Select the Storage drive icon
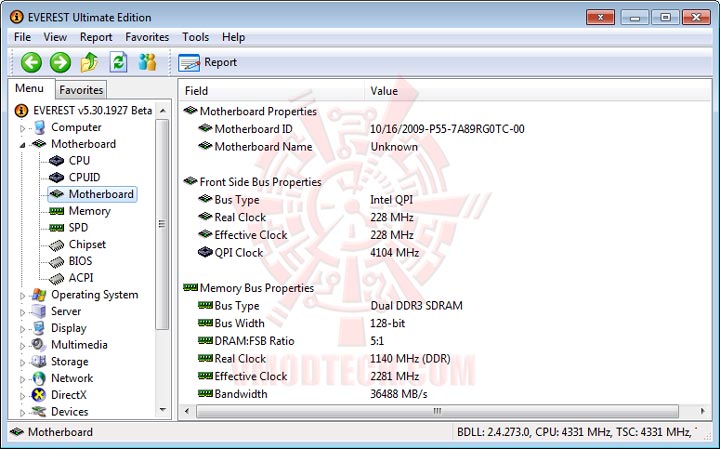Screen dimensions: 720x449 pos(39,361)
